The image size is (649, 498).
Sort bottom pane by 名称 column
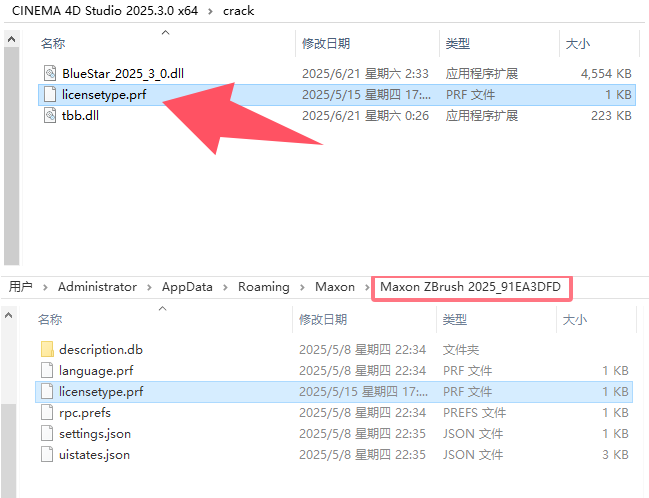tap(50, 319)
